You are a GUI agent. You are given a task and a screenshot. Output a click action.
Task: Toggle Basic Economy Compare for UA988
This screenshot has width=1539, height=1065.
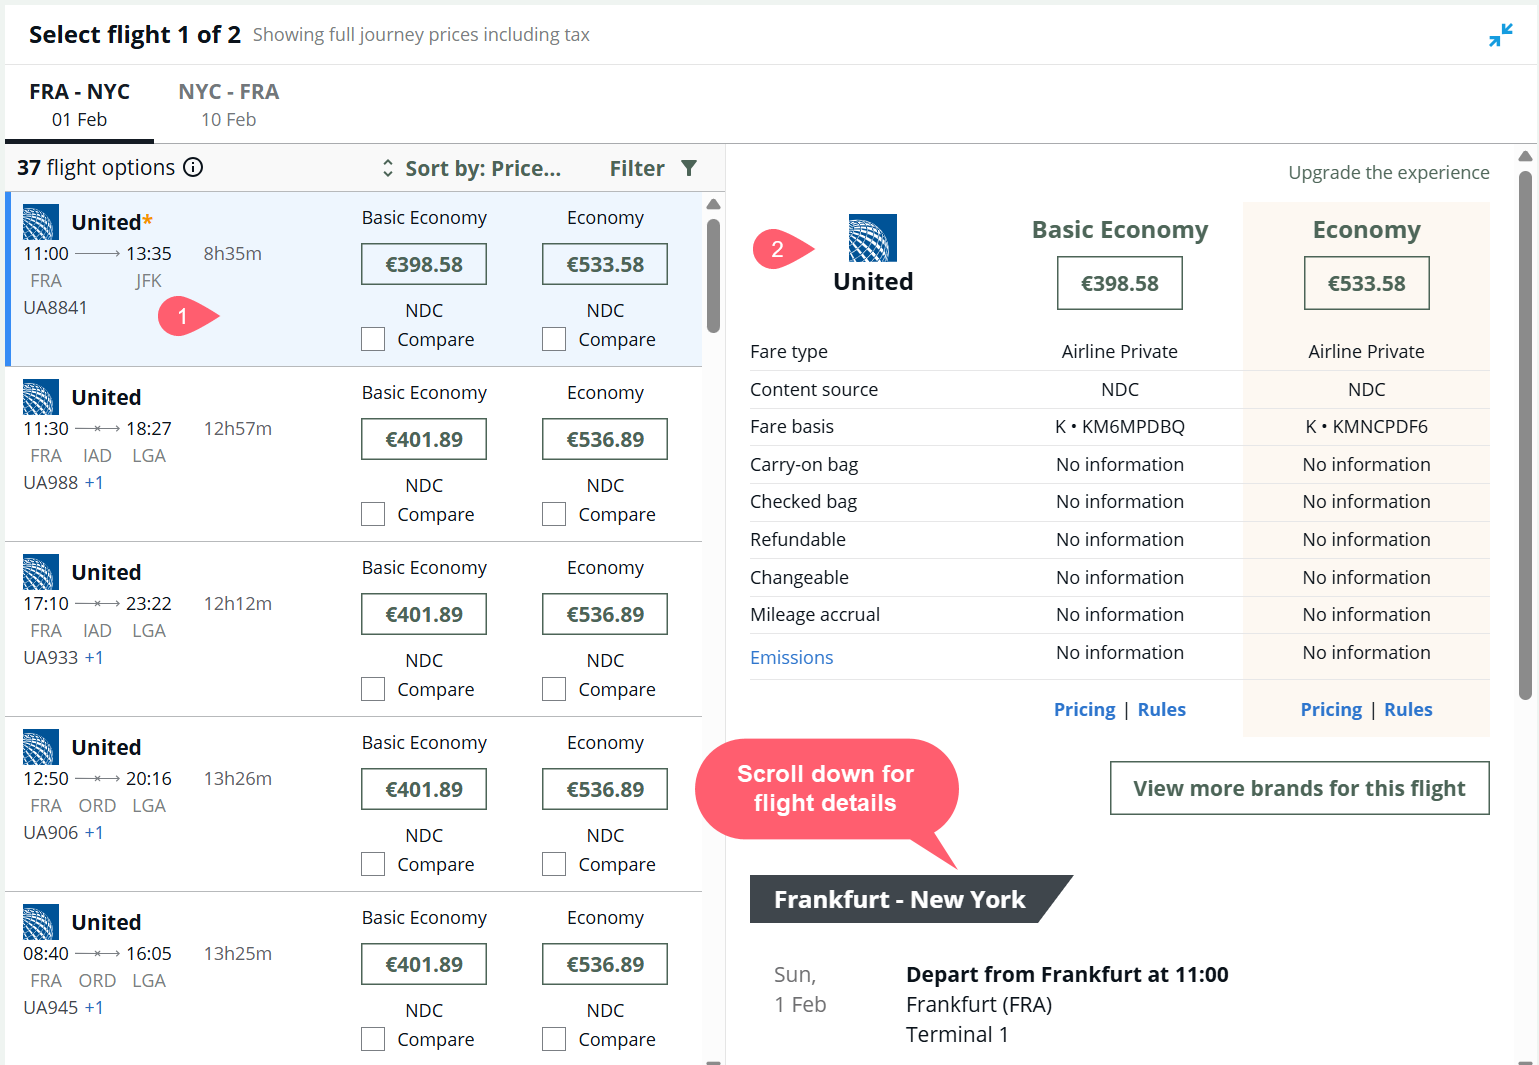(x=373, y=514)
